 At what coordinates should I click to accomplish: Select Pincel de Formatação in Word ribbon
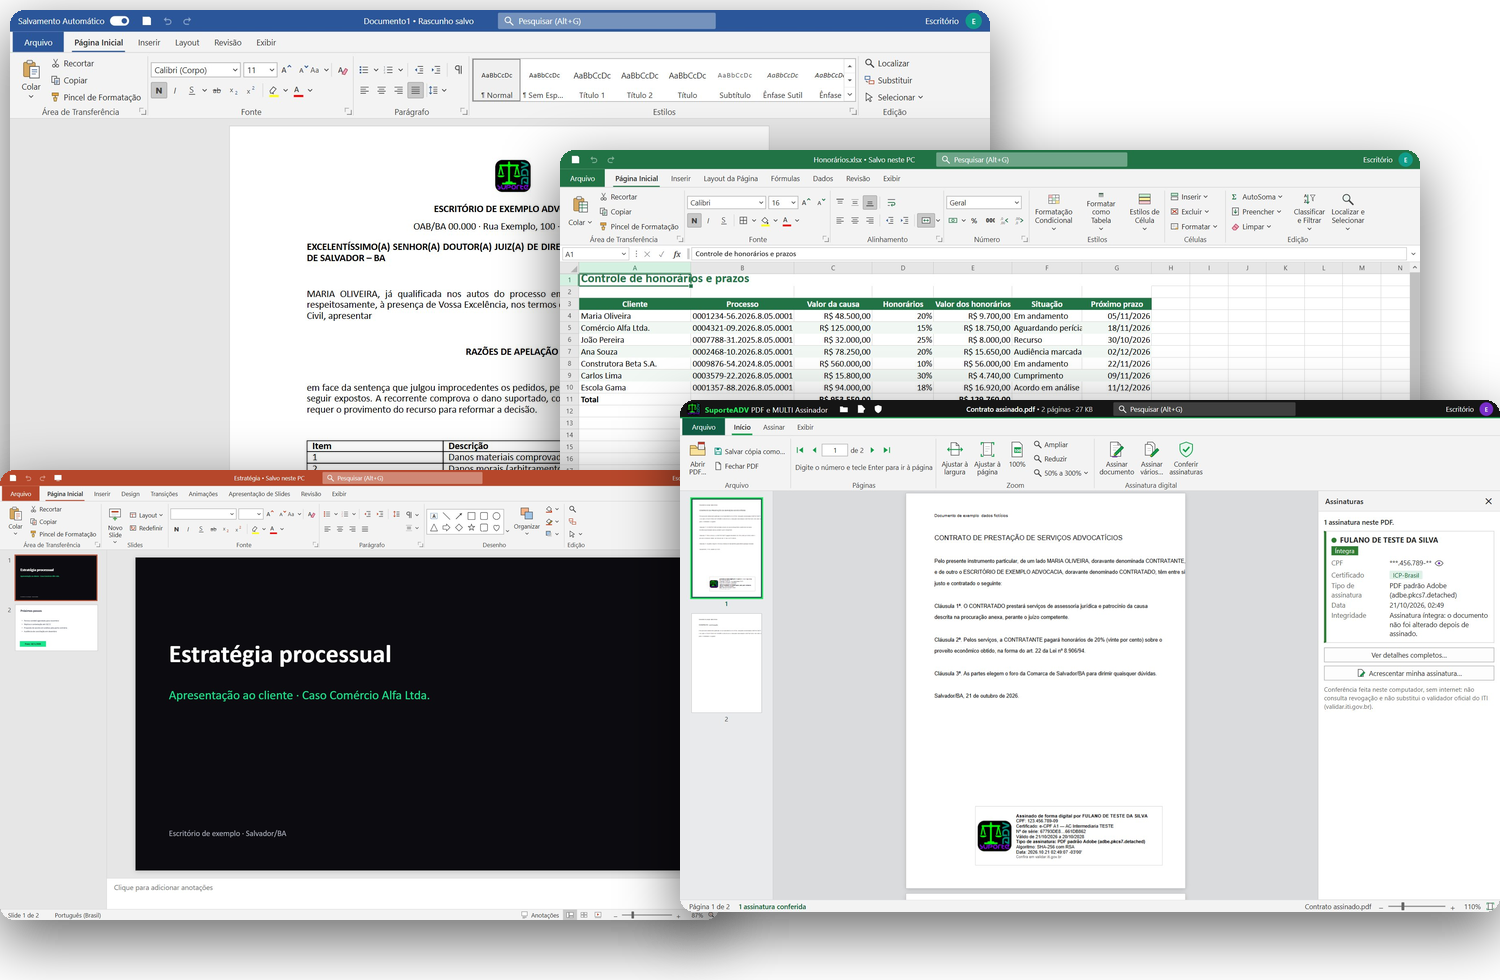point(95,97)
